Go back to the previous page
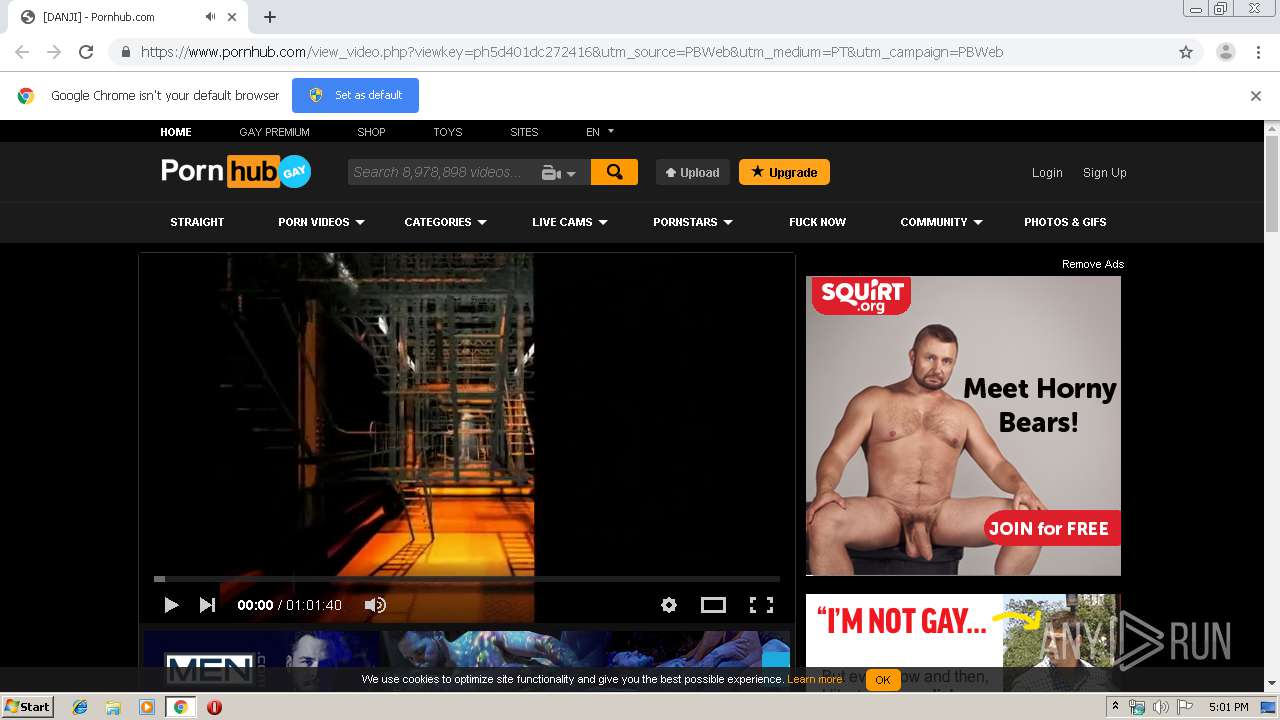Screen dimensions: 1280x720 coord(22,52)
